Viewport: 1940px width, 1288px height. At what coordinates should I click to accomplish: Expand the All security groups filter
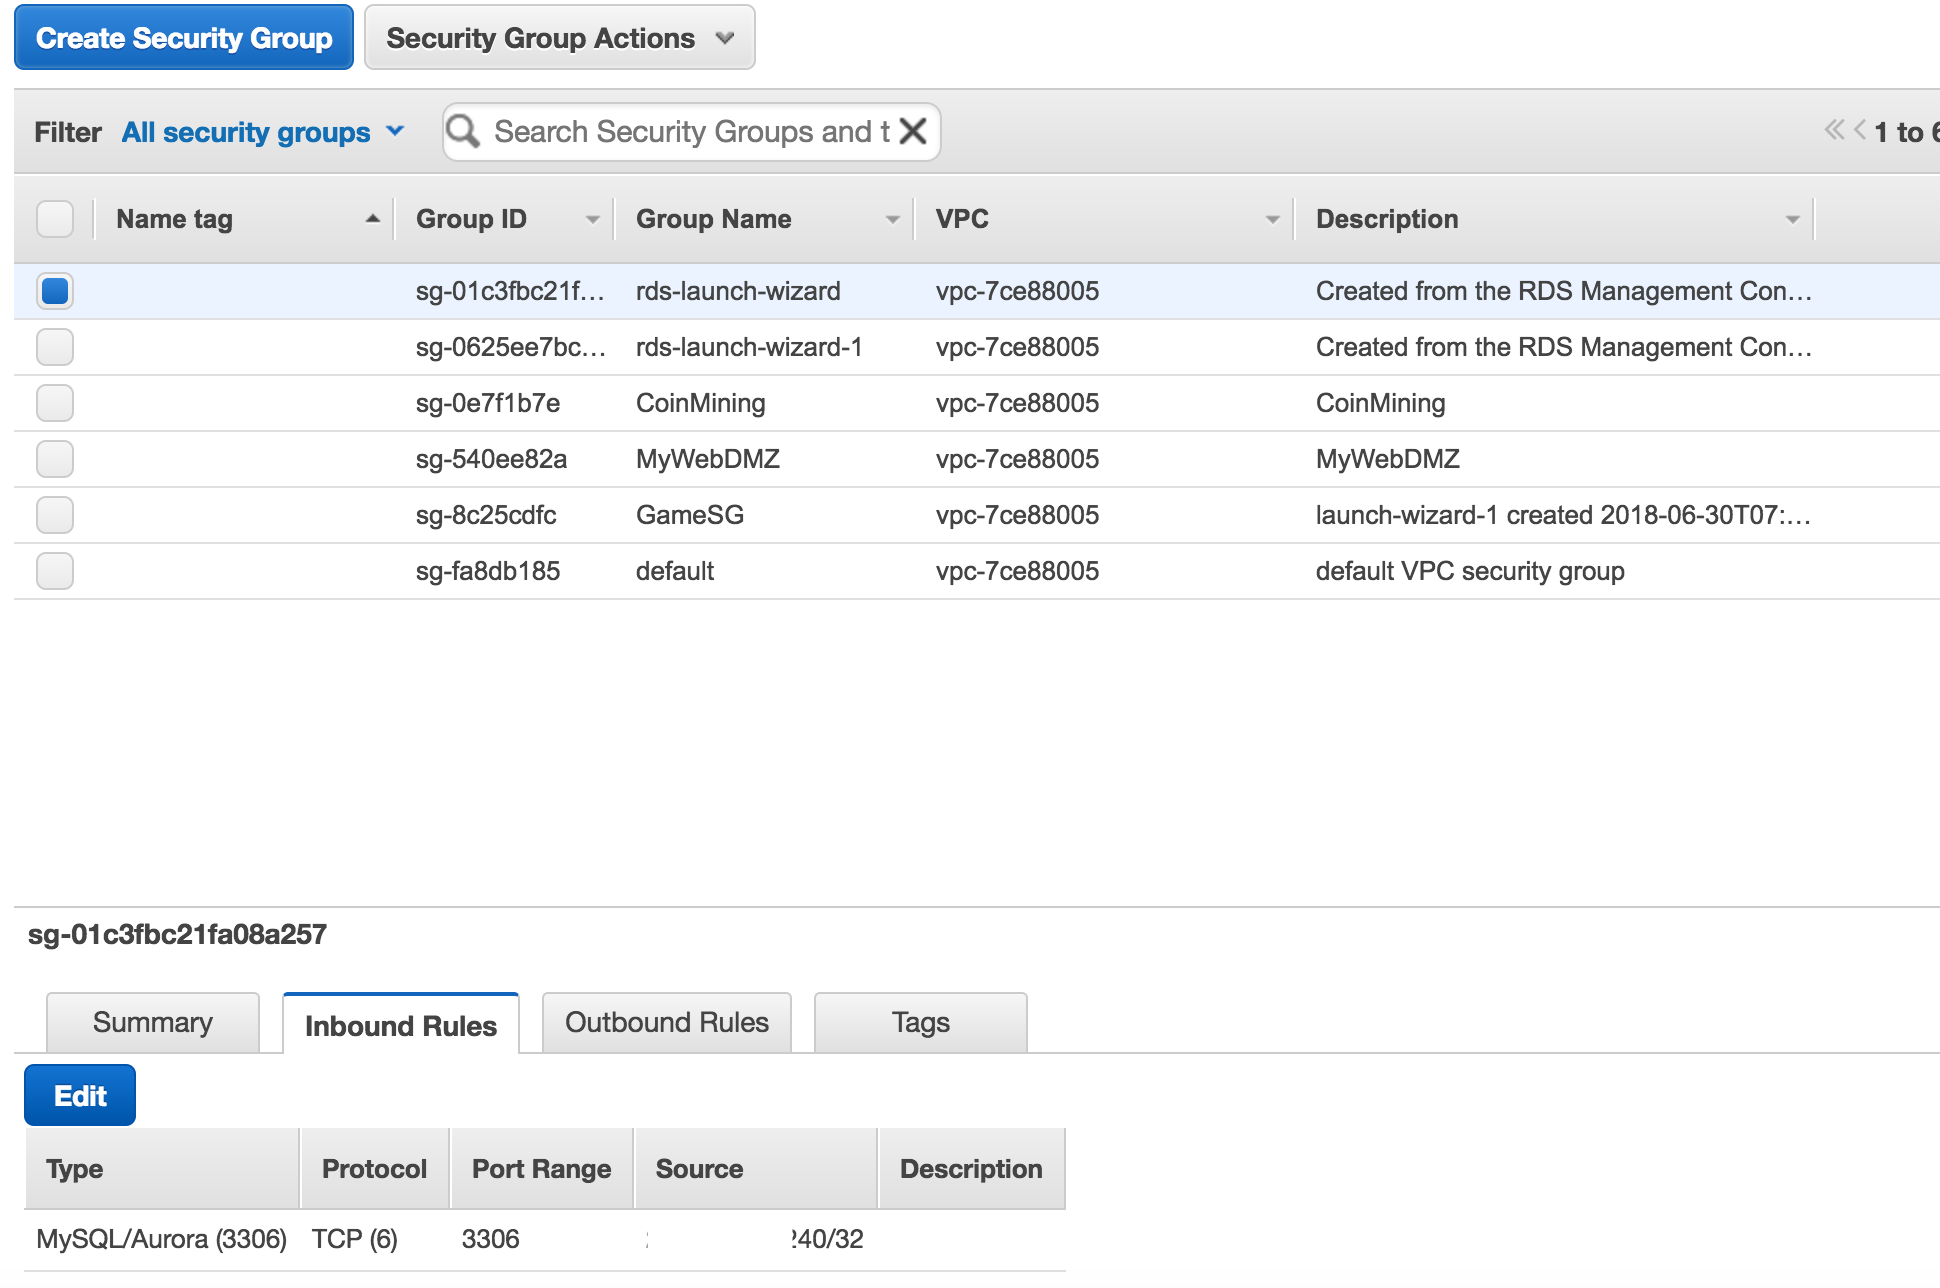coord(262,132)
